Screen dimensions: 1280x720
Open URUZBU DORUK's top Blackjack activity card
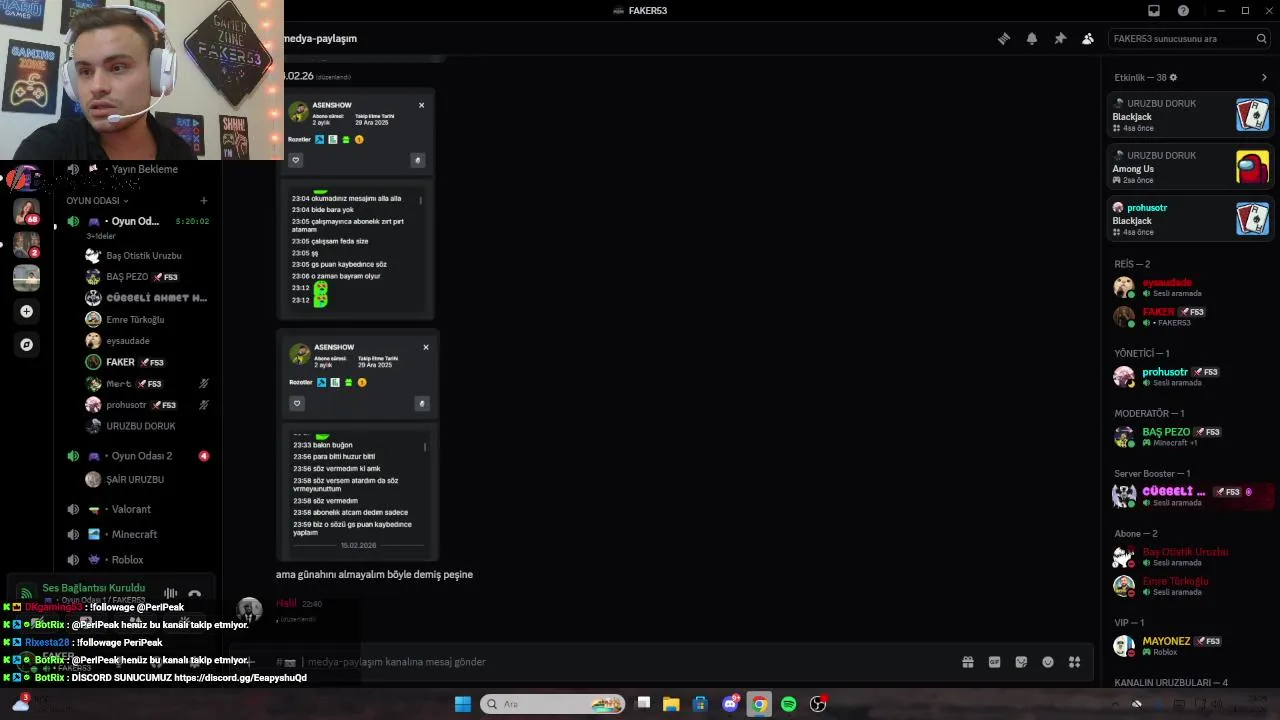click(x=1190, y=115)
